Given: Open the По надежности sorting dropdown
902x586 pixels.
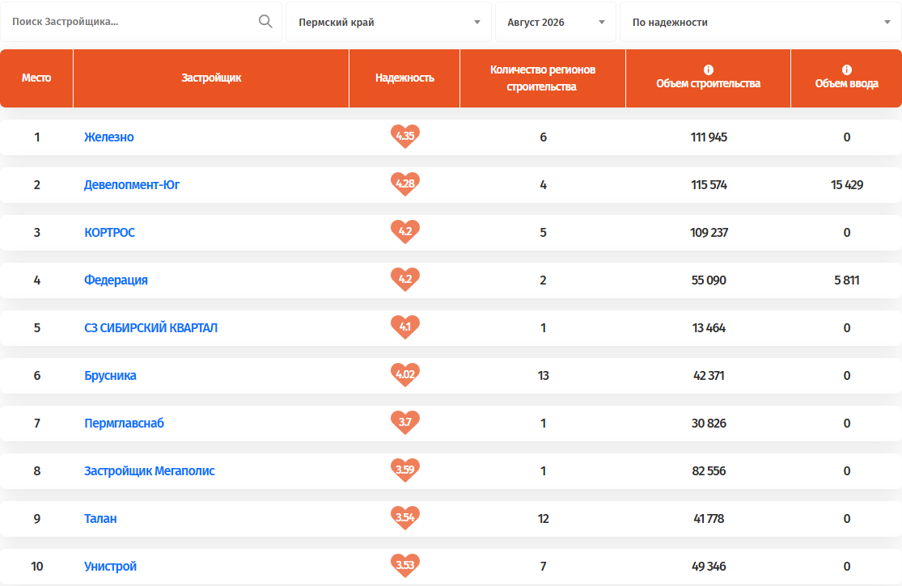Looking at the screenshot, I should (760, 22).
